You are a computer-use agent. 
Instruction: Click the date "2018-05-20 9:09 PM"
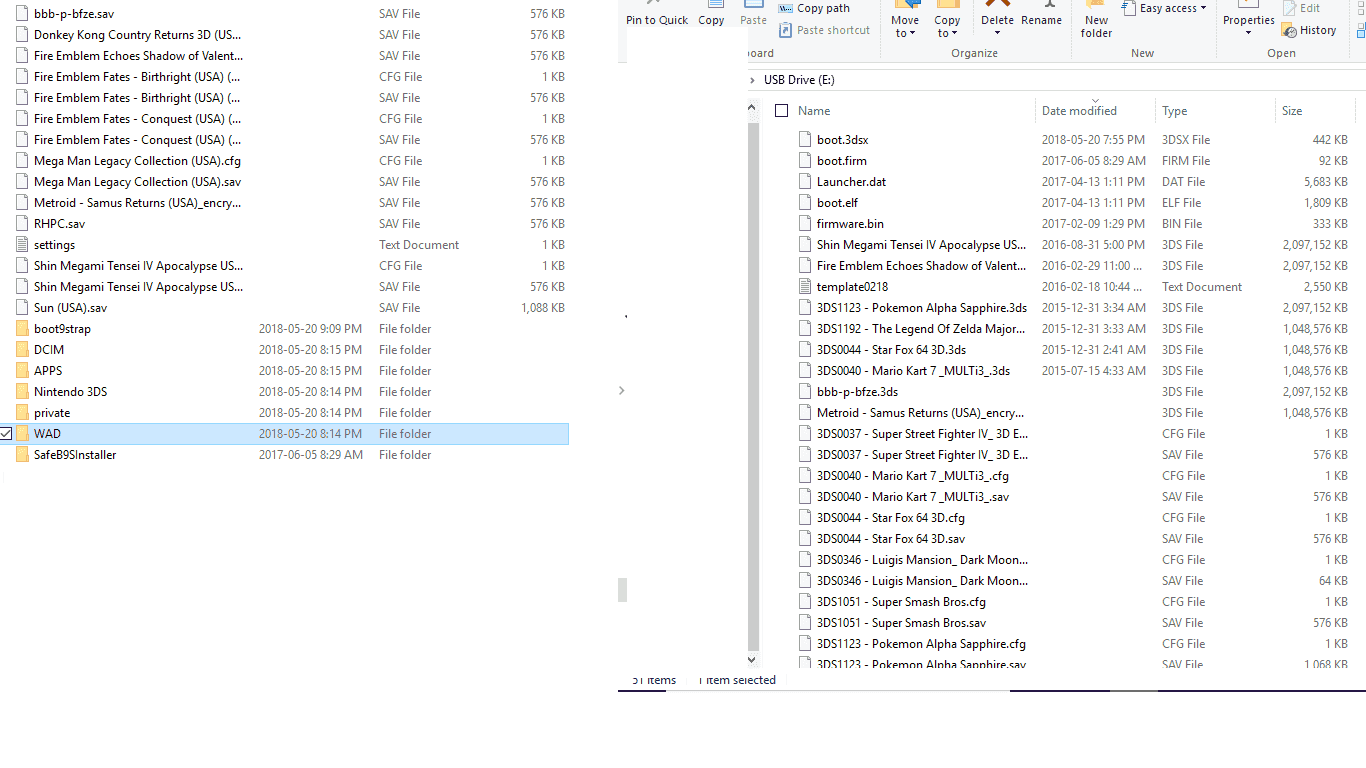[x=311, y=329]
